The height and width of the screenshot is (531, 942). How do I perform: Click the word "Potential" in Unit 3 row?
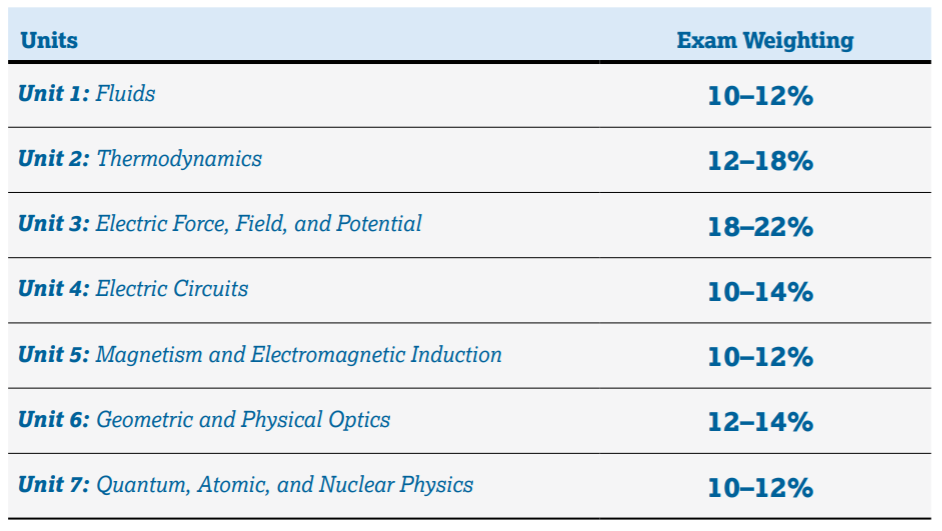tap(378, 223)
